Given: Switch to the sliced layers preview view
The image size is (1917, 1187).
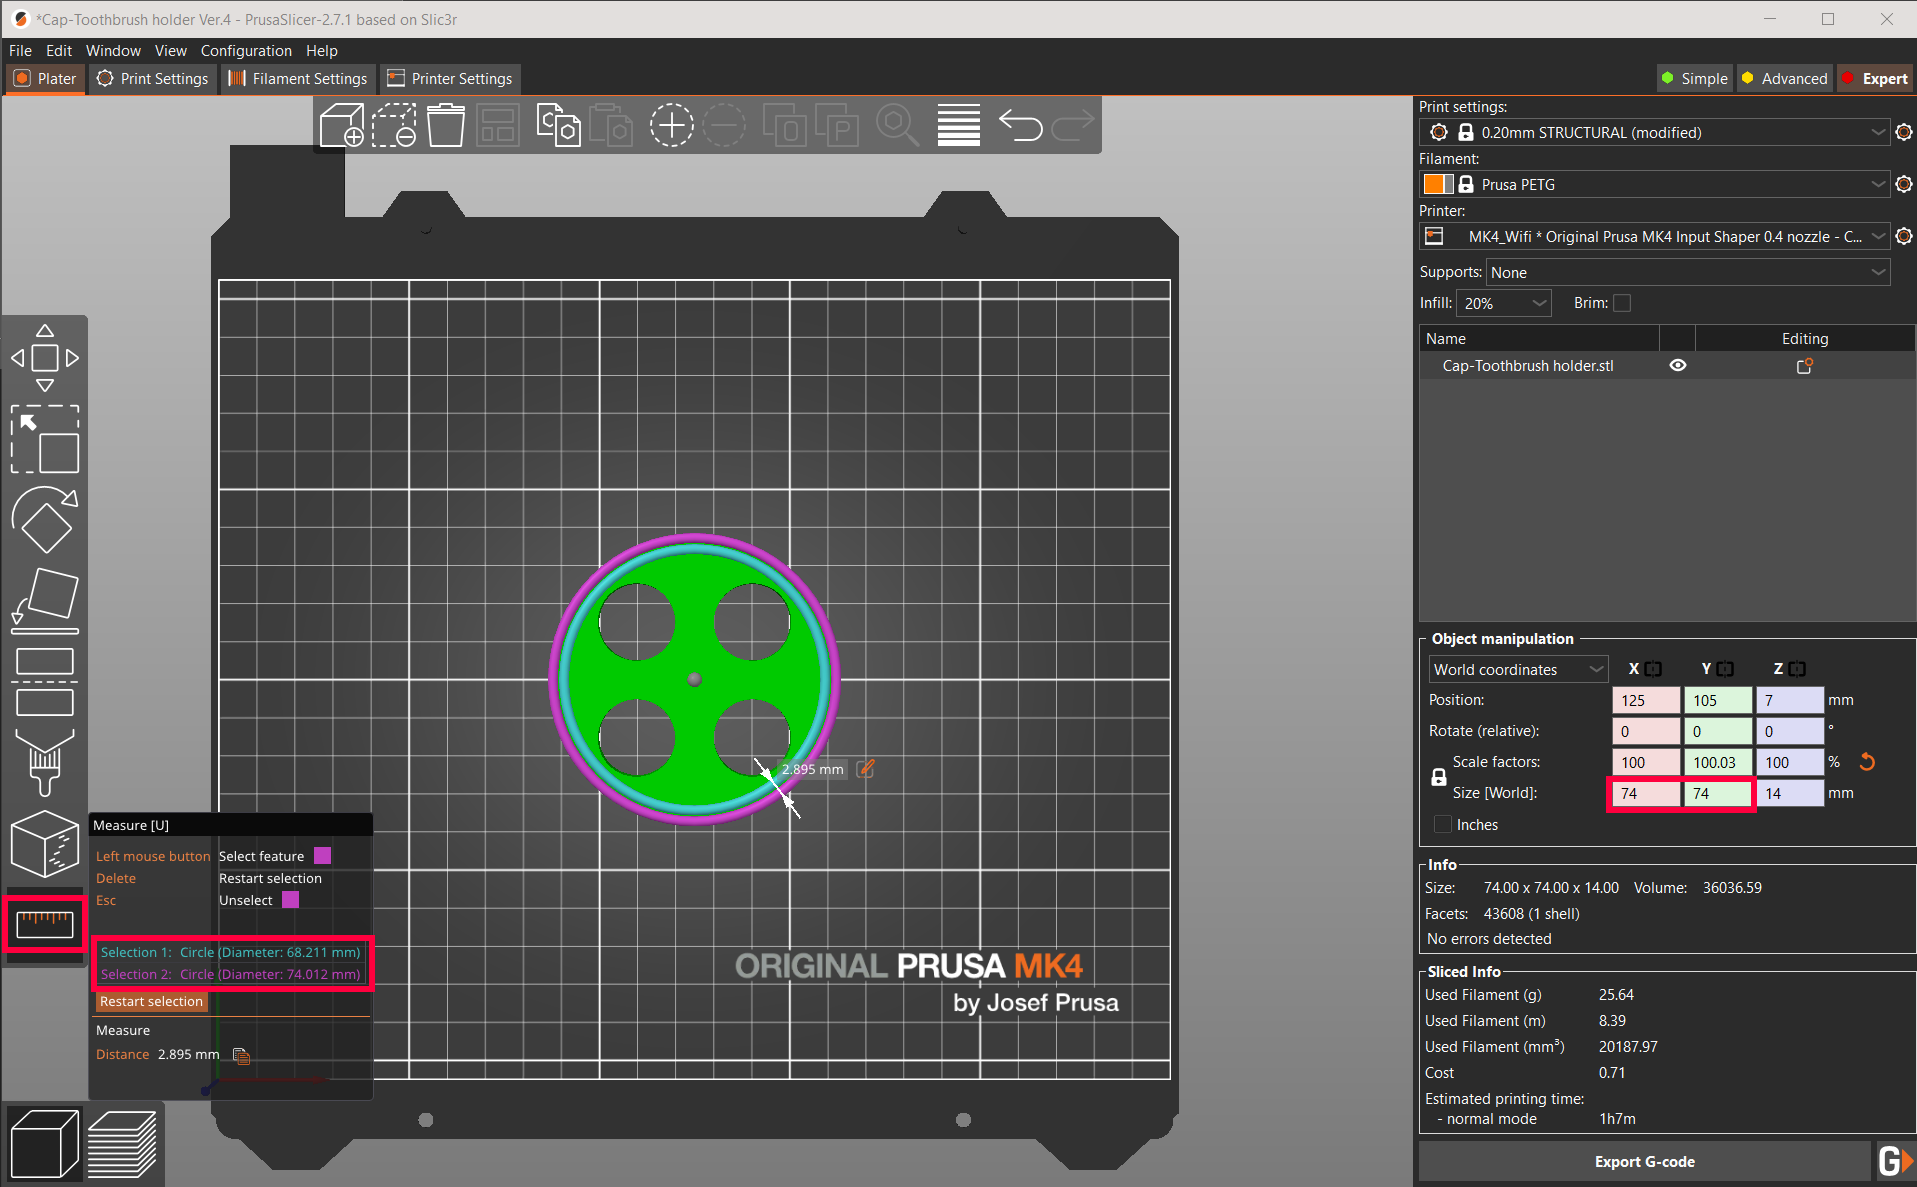Looking at the screenshot, I should [x=122, y=1144].
